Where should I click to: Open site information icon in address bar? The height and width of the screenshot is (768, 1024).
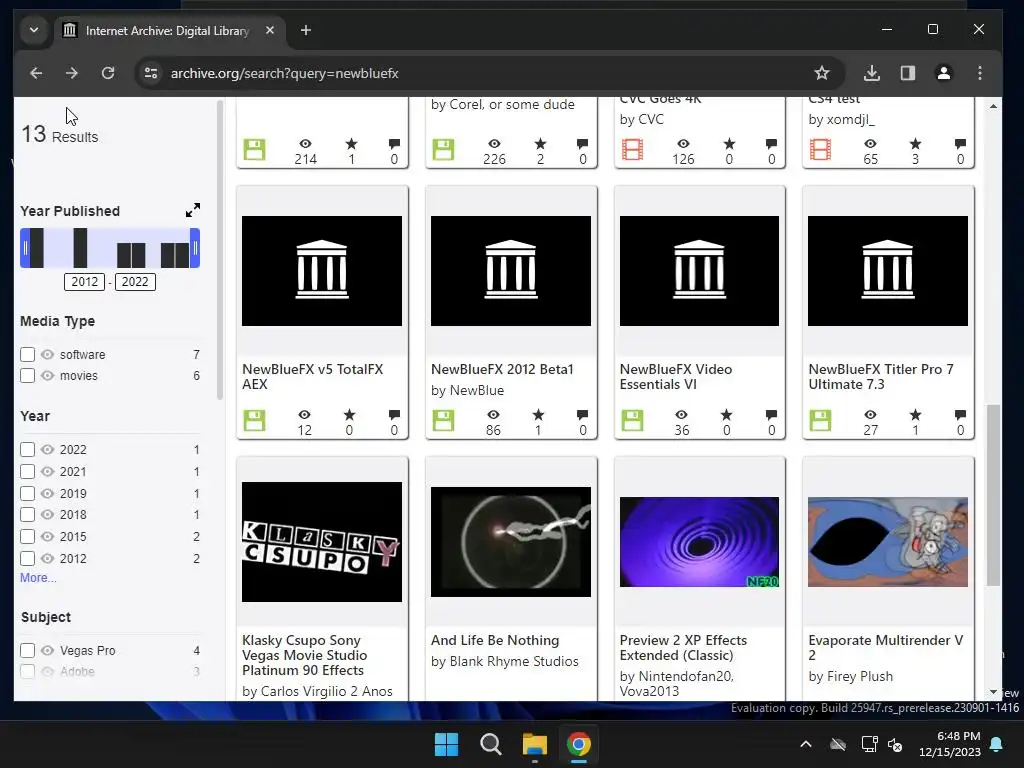(x=151, y=73)
